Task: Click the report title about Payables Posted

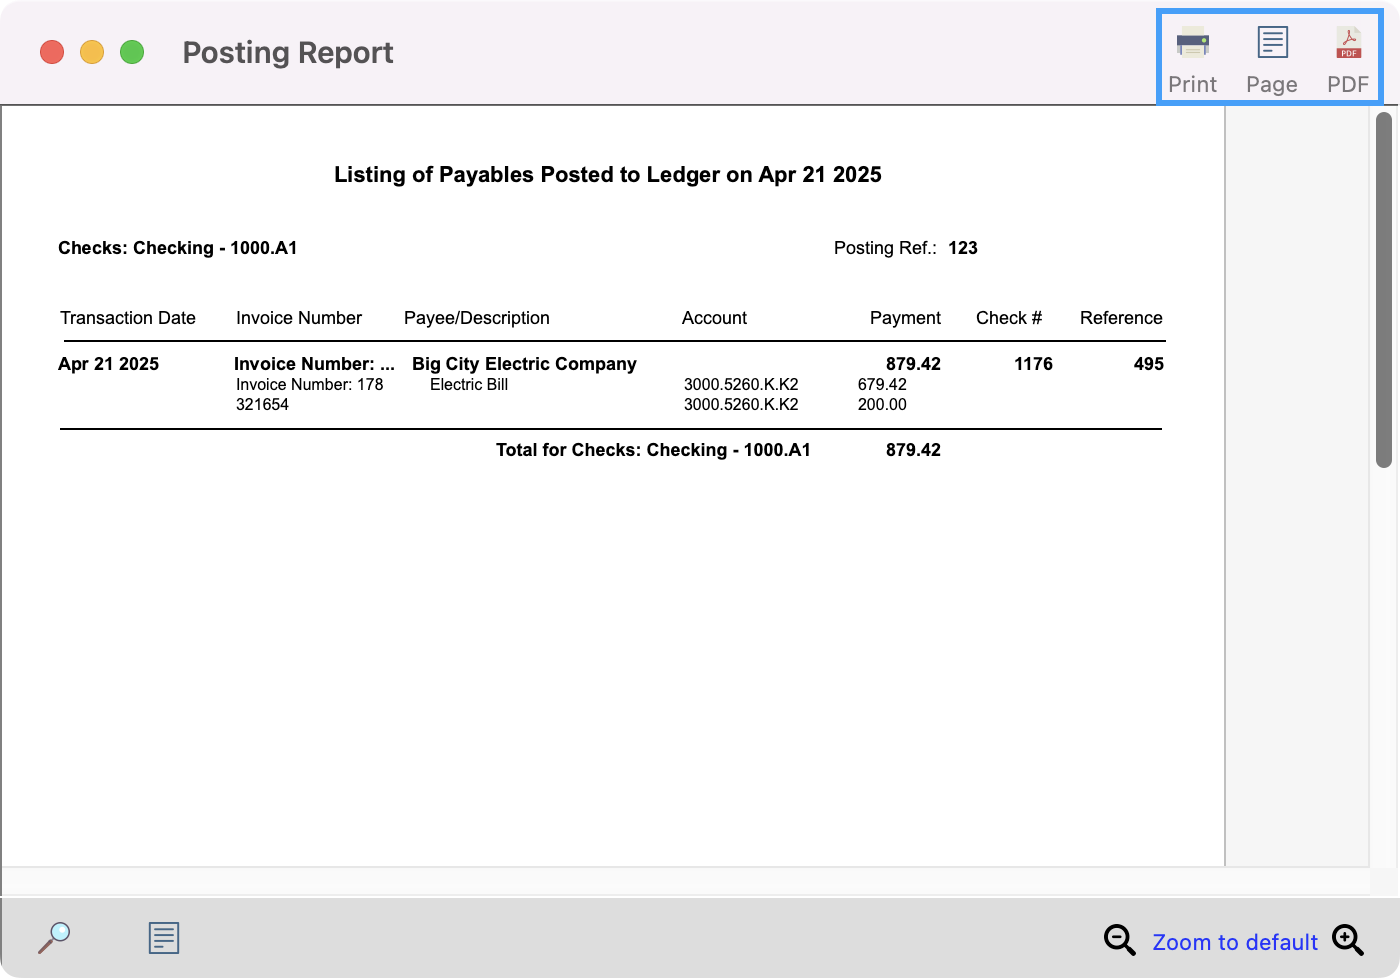Action: [607, 175]
